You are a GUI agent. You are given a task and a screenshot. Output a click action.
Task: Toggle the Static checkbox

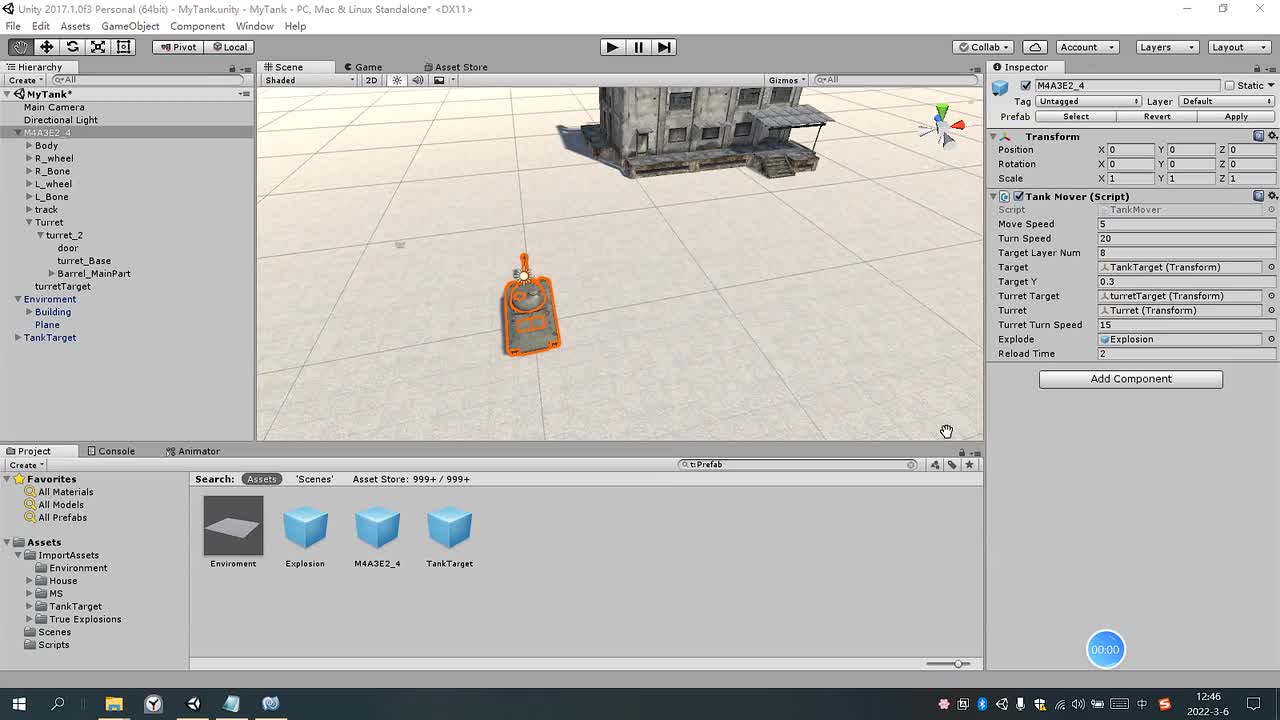tap(1230, 86)
